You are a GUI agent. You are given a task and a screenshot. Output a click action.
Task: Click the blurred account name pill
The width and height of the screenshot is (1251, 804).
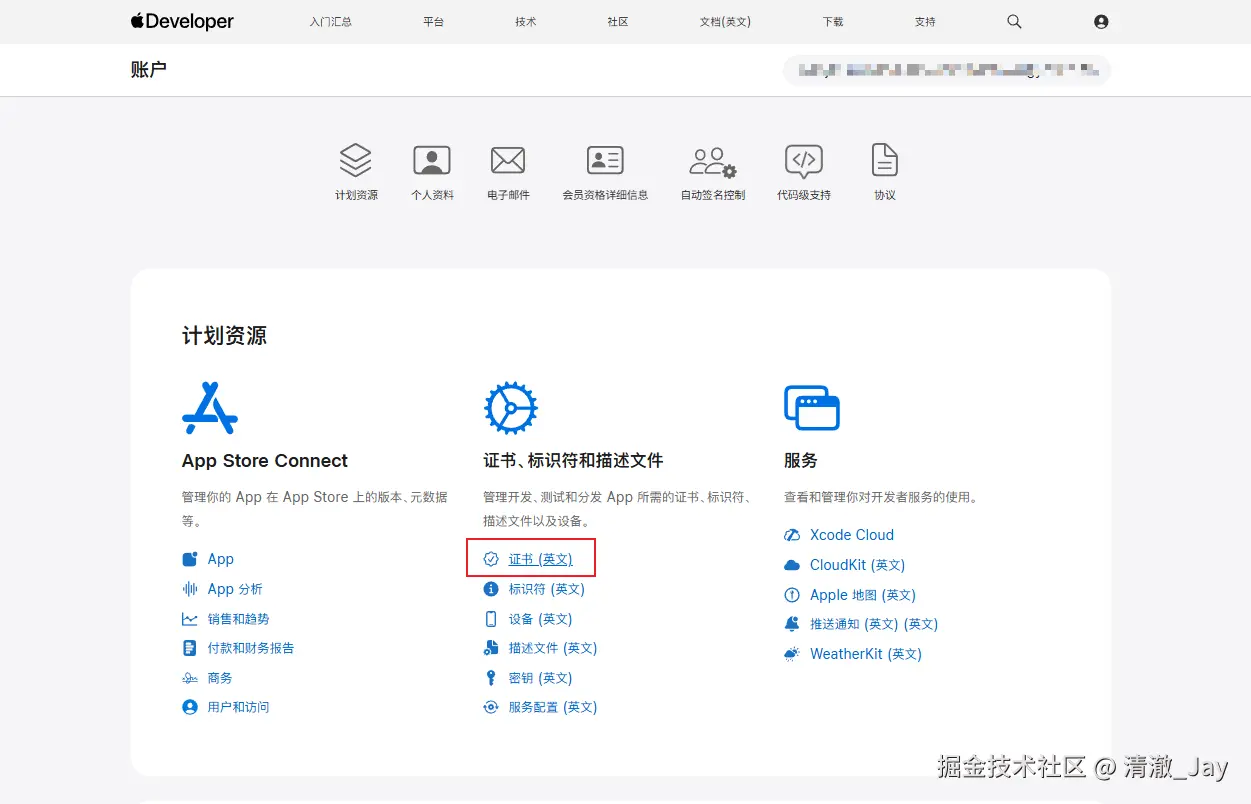[947, 70]
